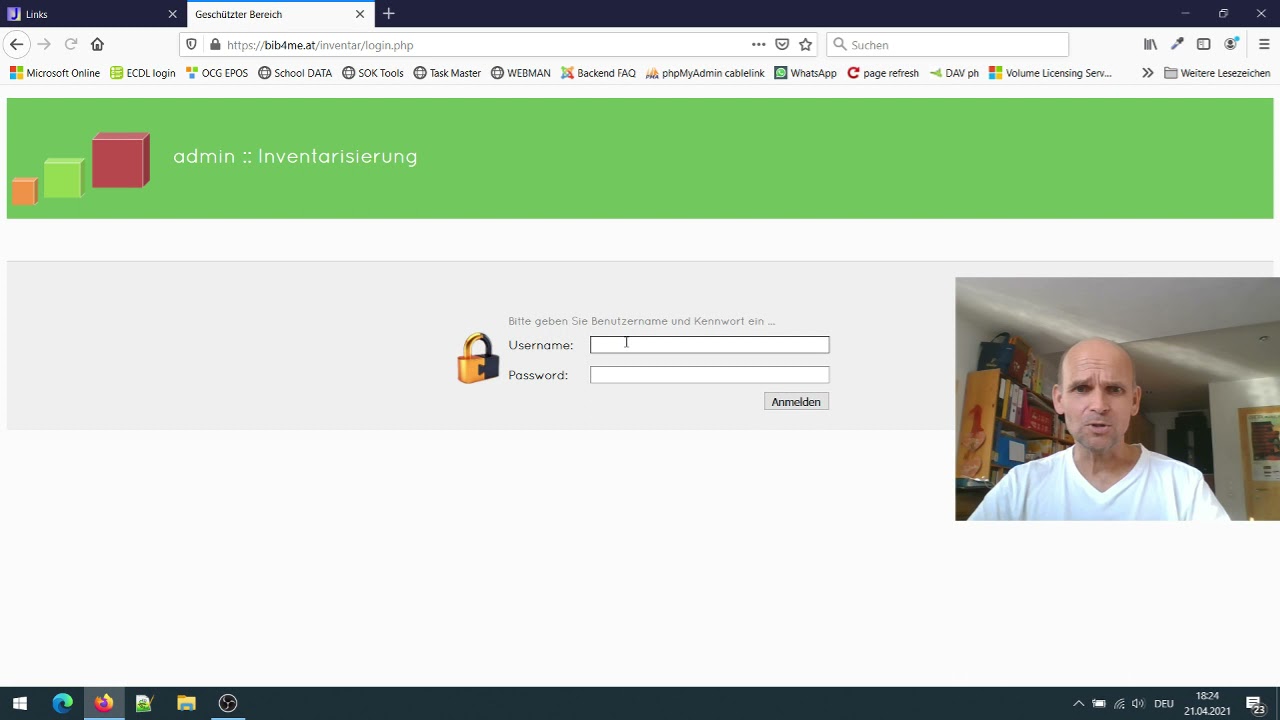This screenshot has width=1280, height=720.
Task: Open the notification center icon
Action: click(1254, 704)
